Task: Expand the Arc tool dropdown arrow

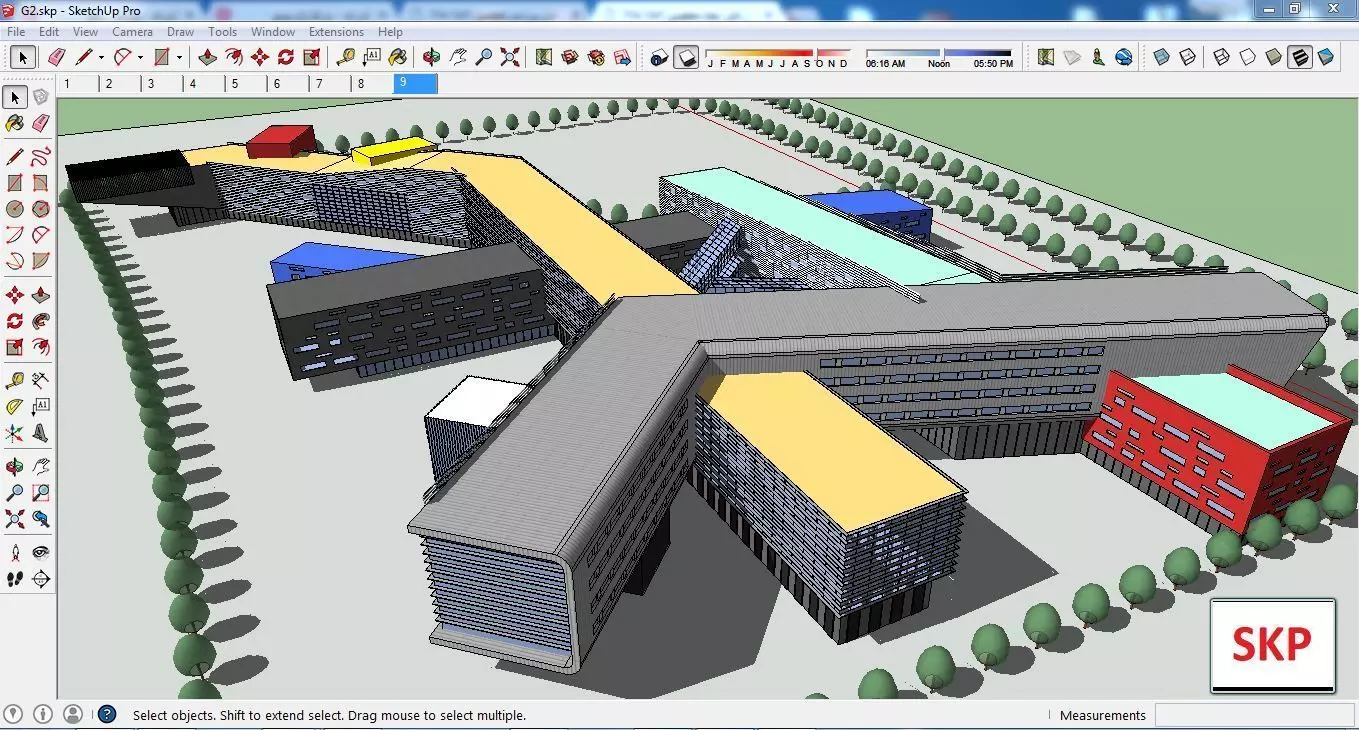Action: pos(140,58)
